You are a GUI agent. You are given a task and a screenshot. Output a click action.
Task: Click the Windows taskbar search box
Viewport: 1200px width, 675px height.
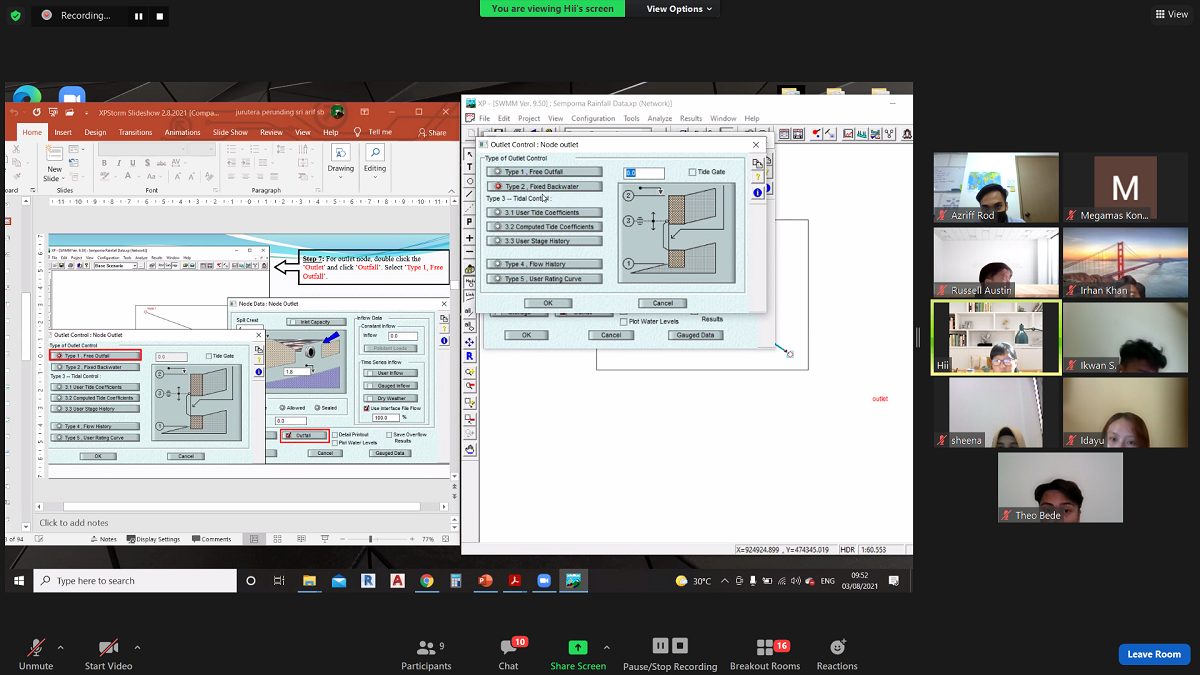click(135, 581)
